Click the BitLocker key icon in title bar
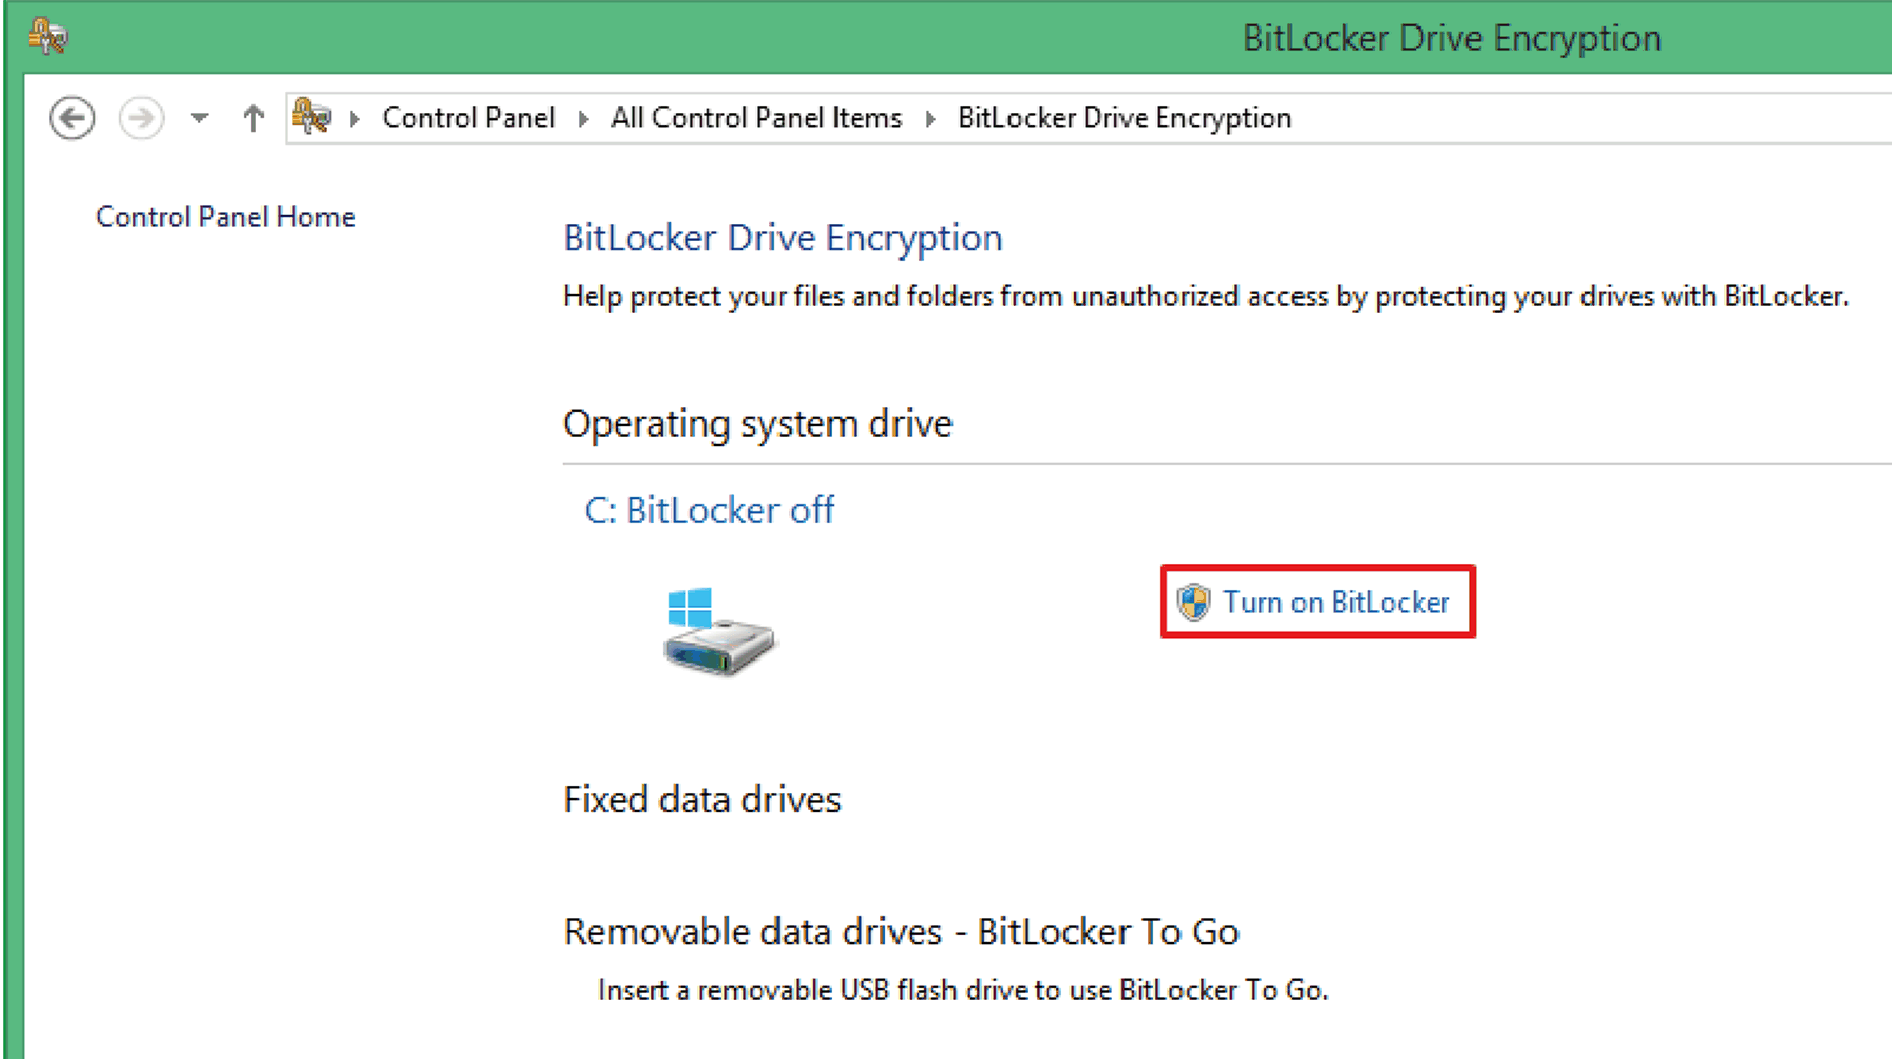Screen dimensions: 1894x1059 pos(47,37)
